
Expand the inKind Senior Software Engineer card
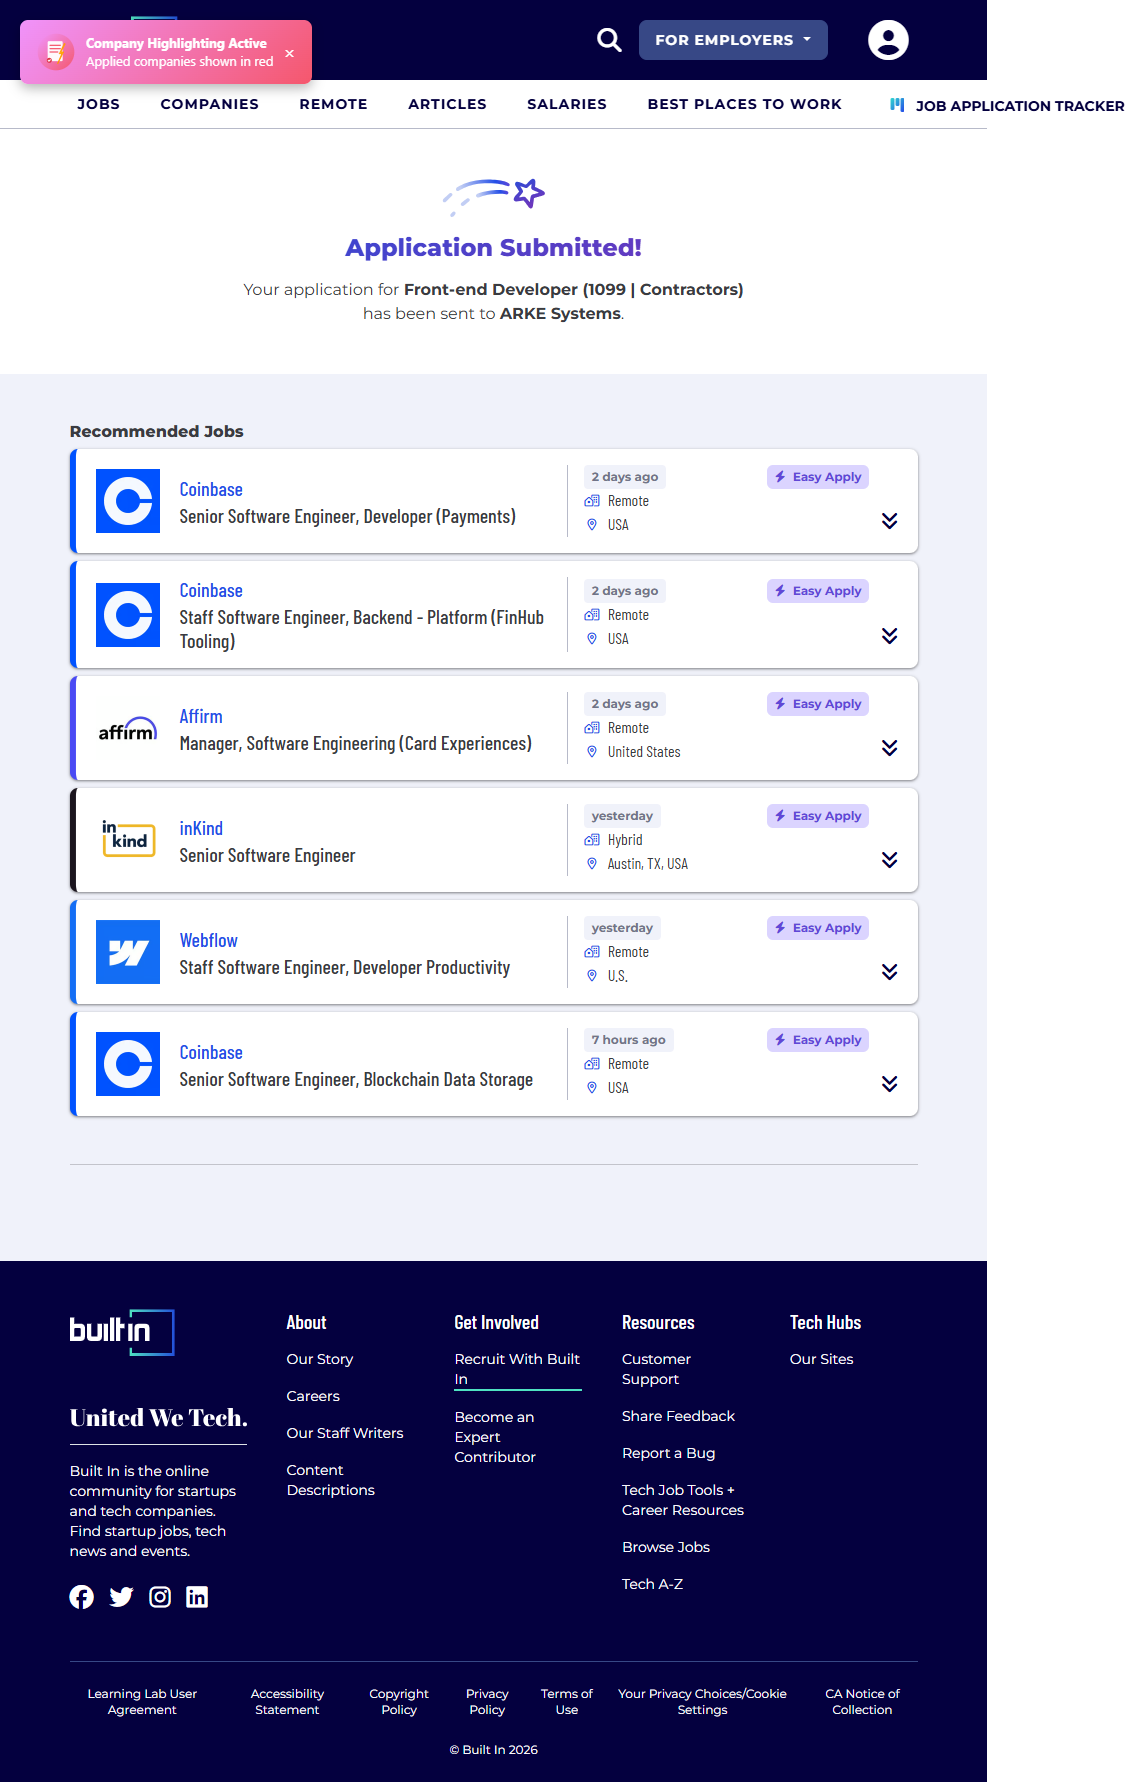coord(889,860)
